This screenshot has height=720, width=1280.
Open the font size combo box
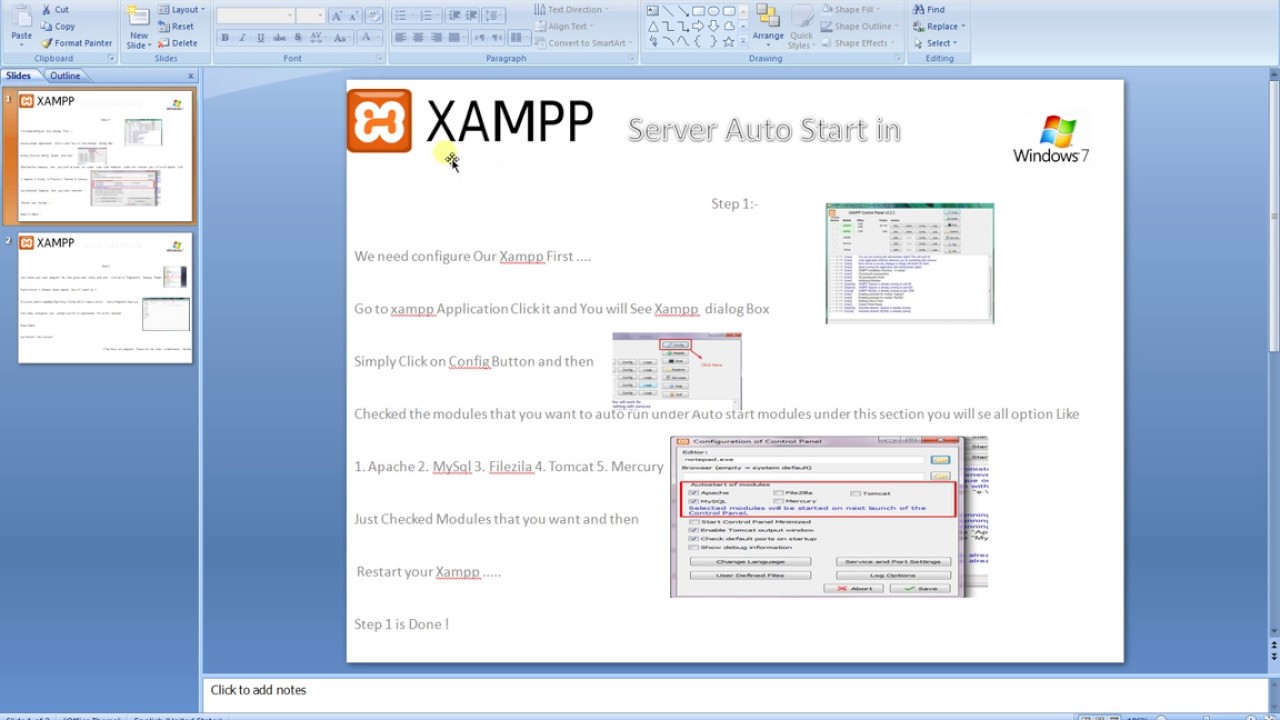pos(310,16)
